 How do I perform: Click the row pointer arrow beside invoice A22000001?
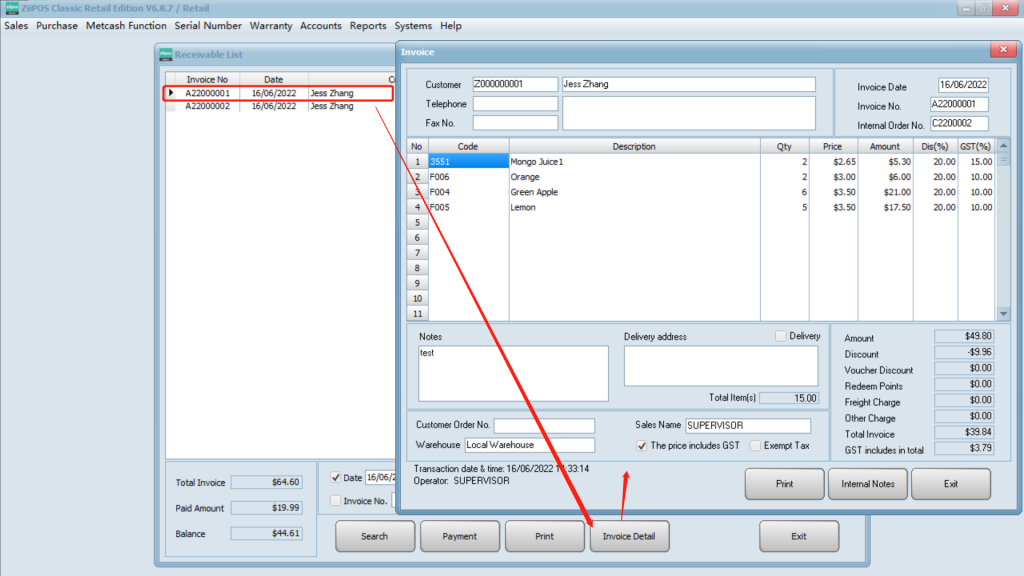pos(170,93)
